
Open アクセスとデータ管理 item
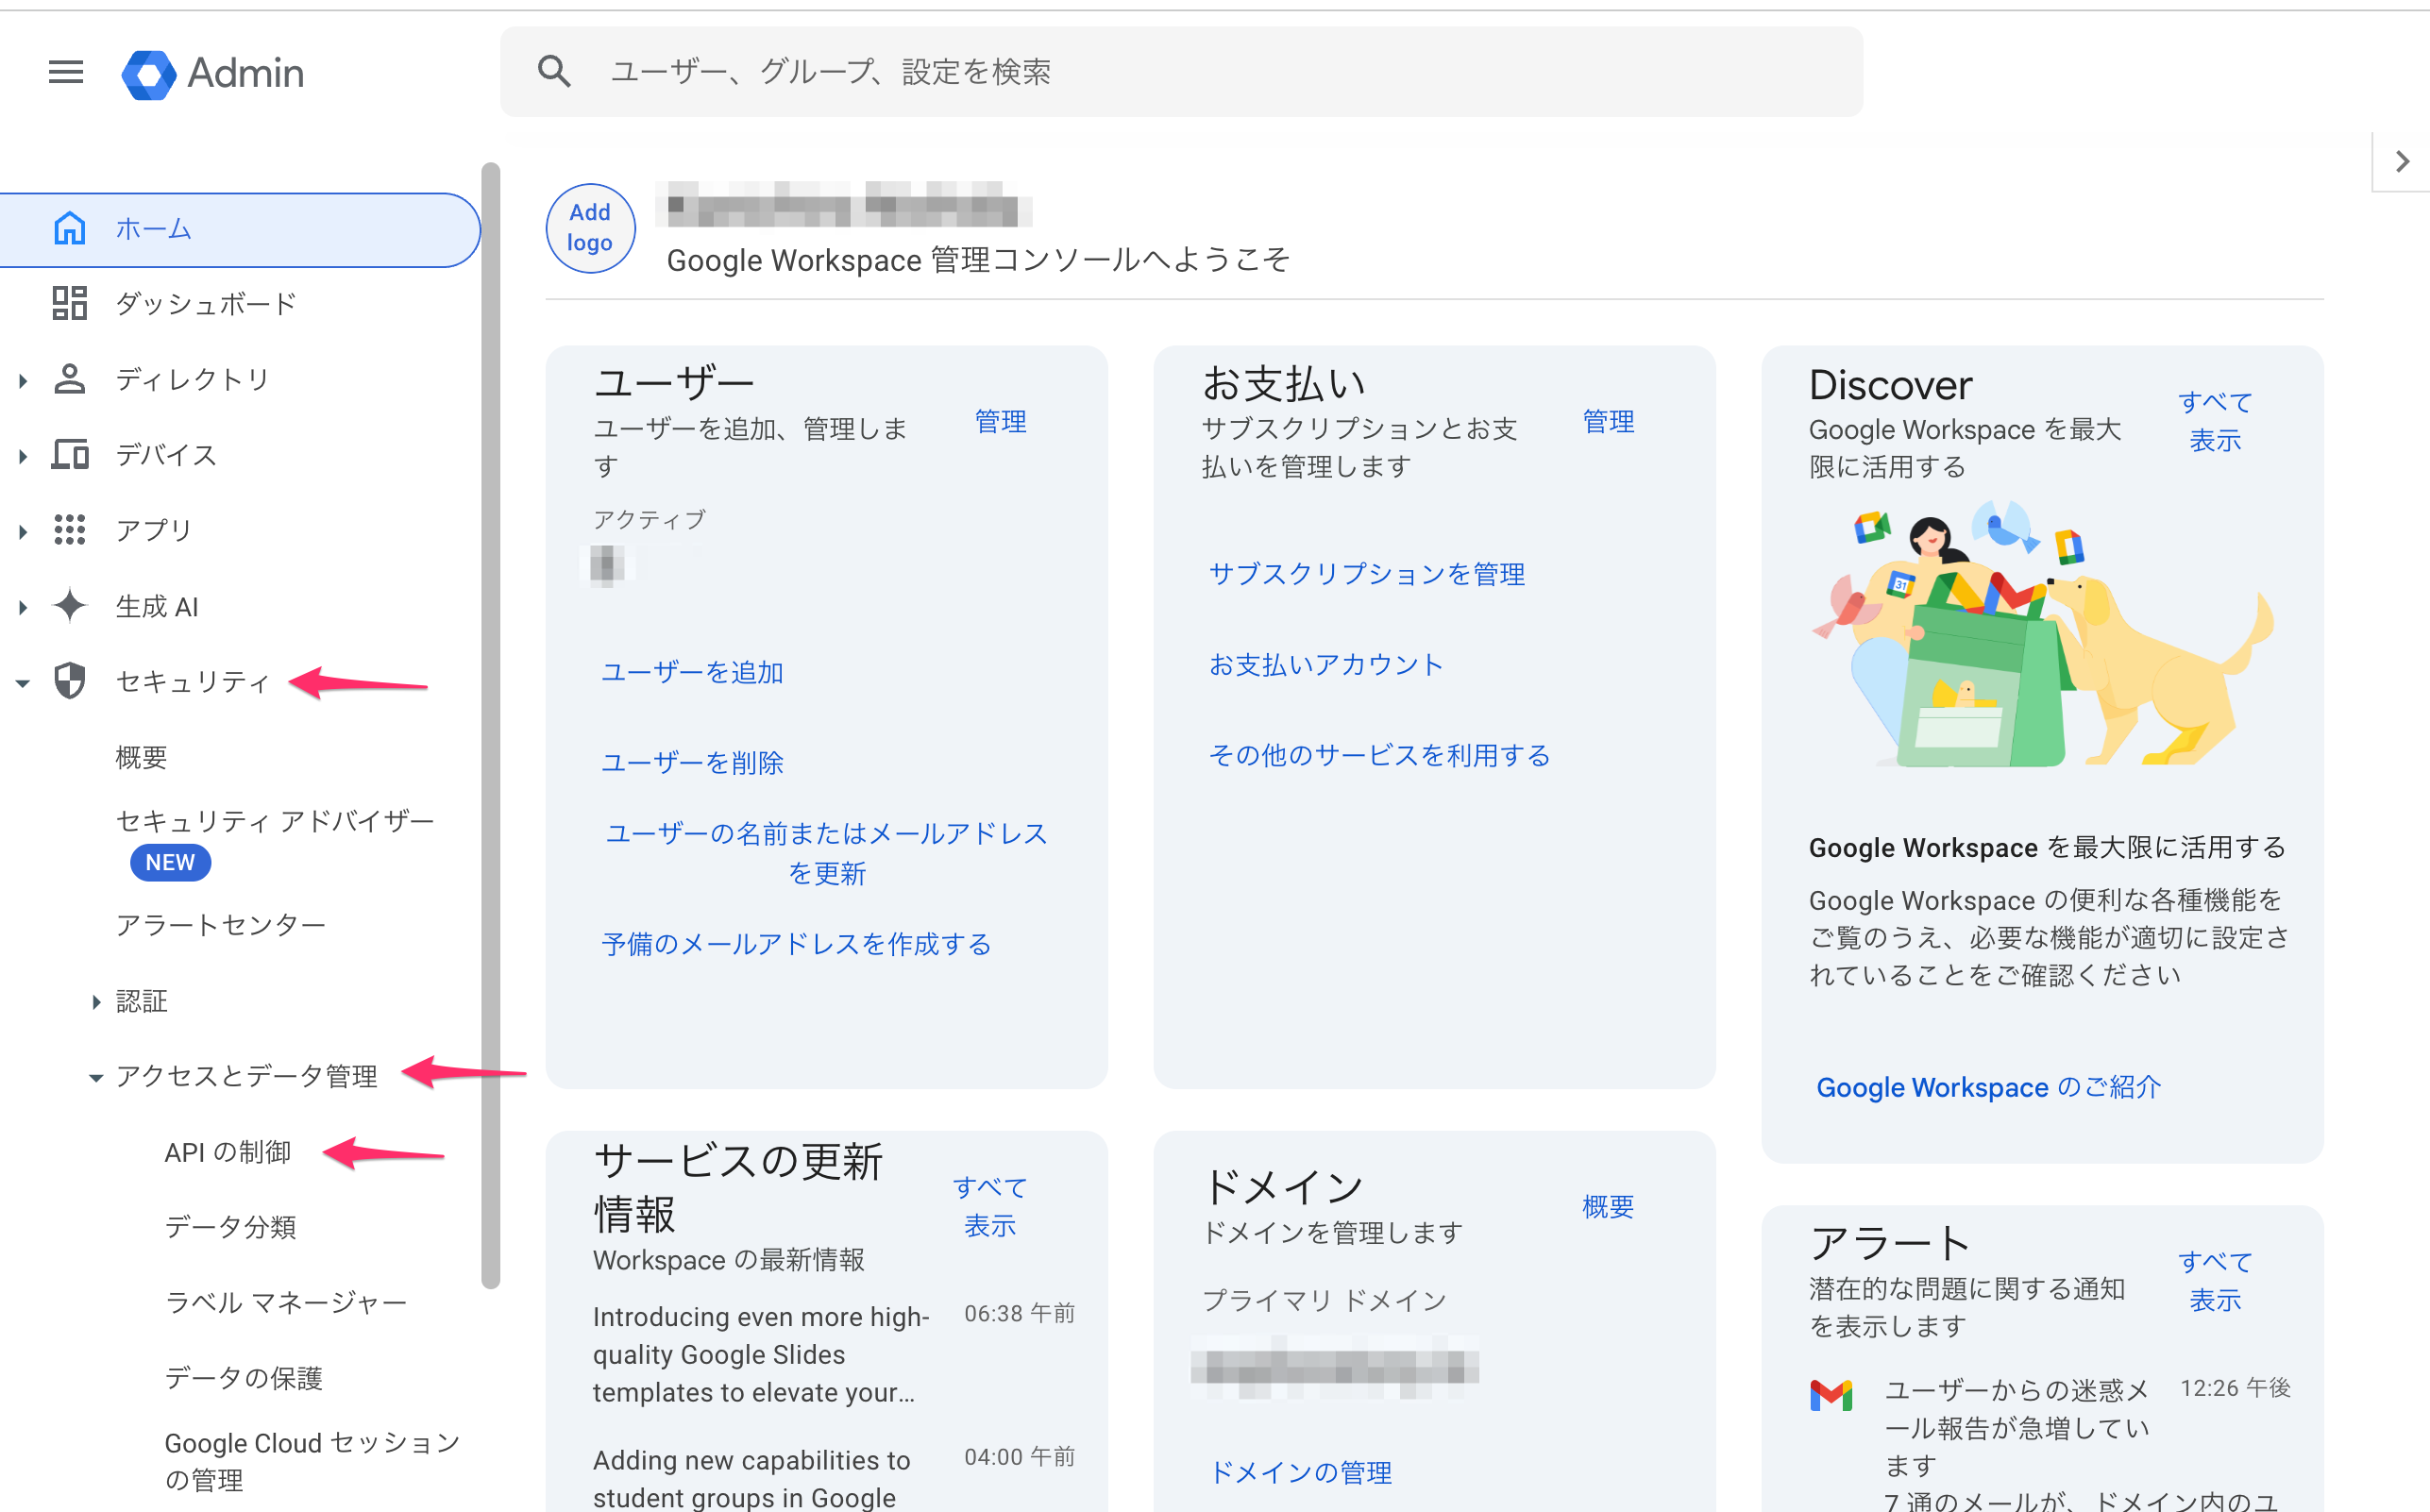(x=246, y=1076)
